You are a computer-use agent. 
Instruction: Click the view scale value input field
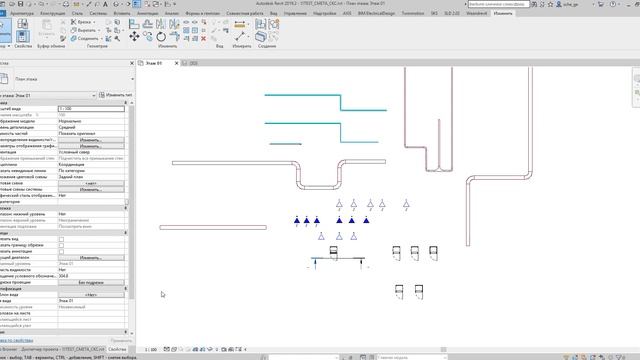click(91, 109)
